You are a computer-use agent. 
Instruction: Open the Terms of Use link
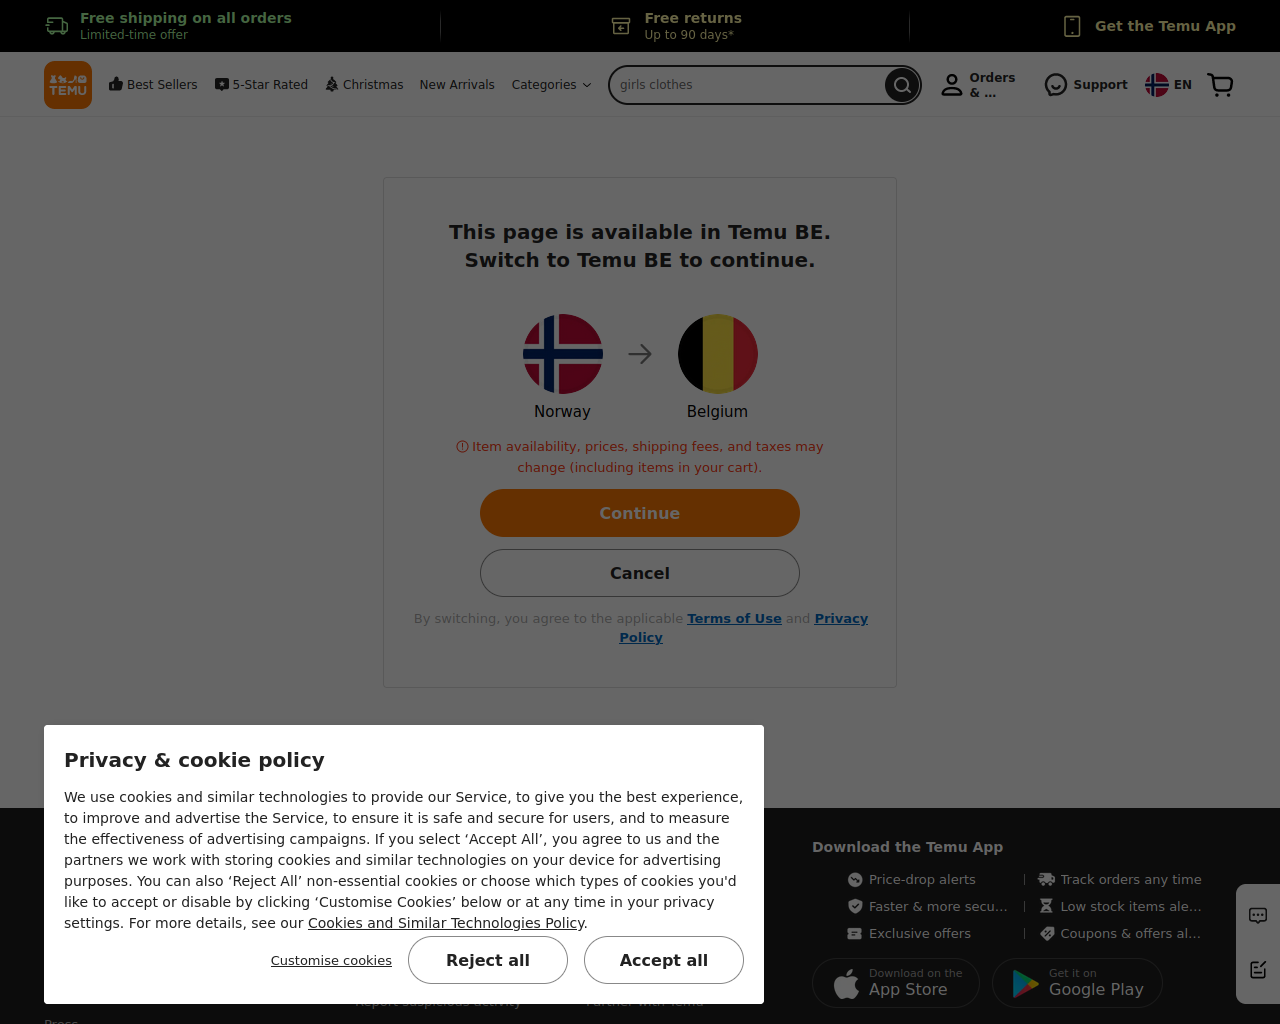pos(734,618)
